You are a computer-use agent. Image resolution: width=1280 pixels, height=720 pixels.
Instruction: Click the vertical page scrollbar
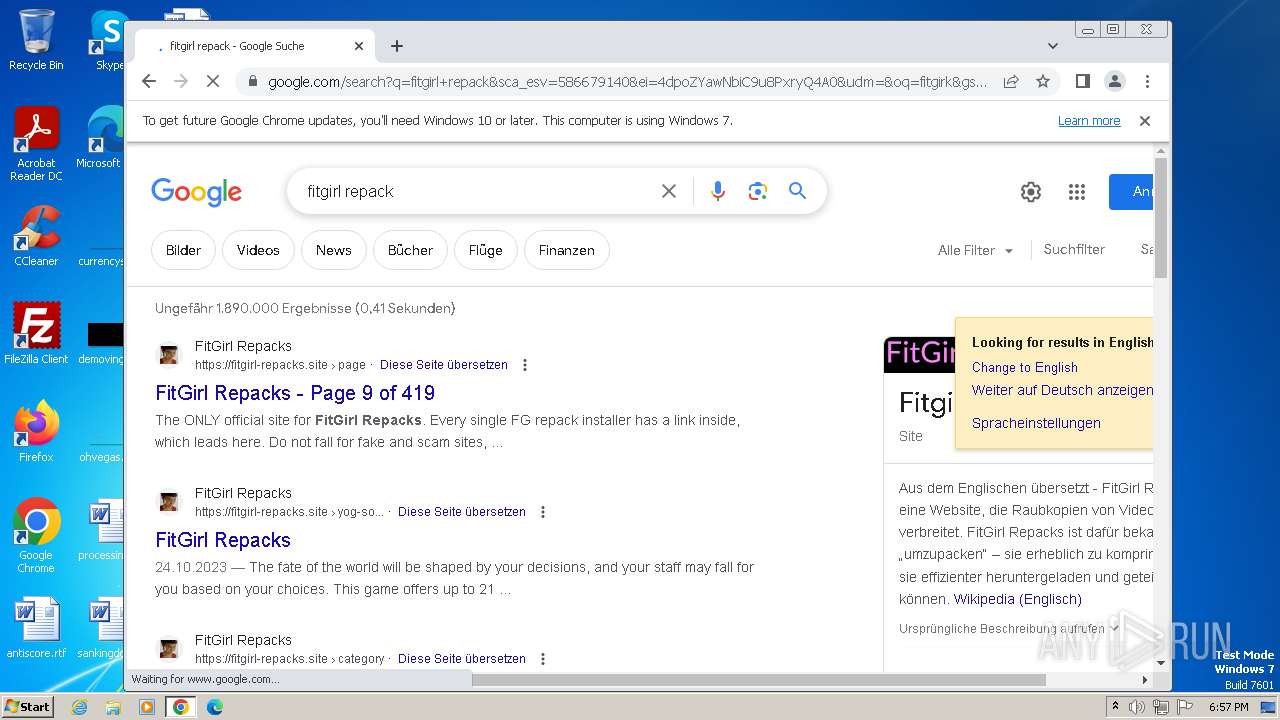1160,218
